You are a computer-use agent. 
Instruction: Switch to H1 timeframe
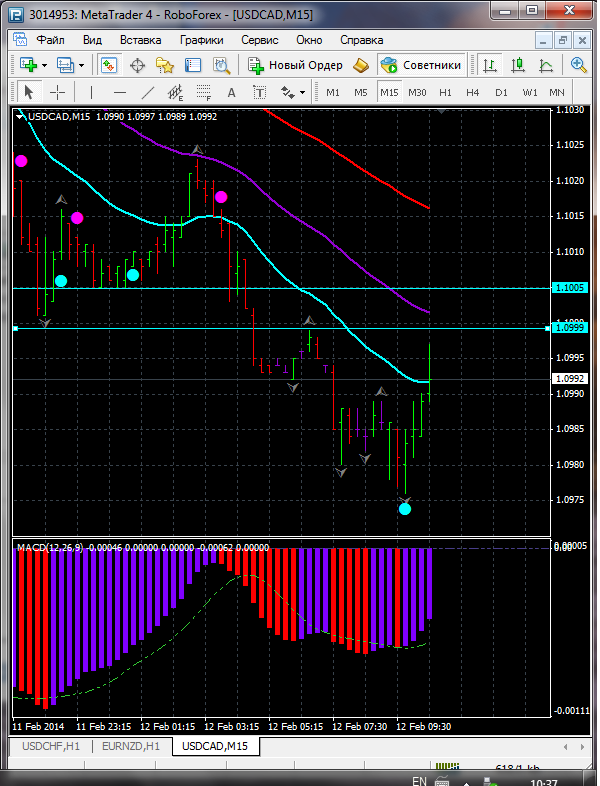point(445,93)
